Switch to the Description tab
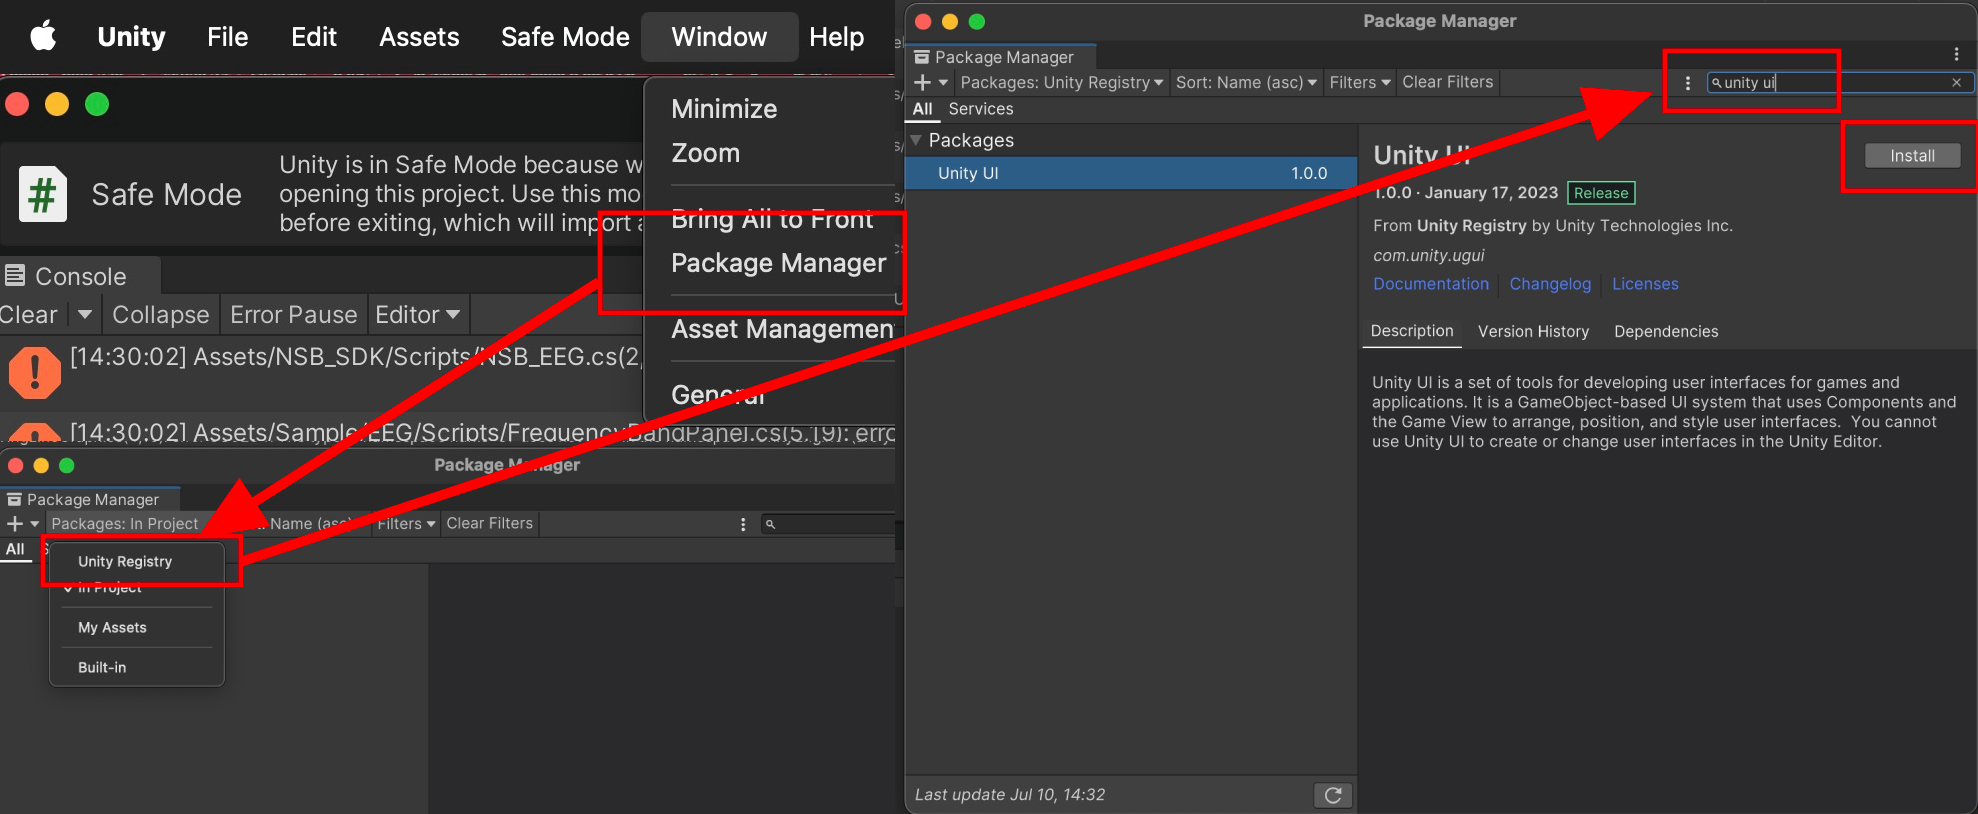Image resolution: width=1978 pixels, height=814 pixels. point(1411,331)
